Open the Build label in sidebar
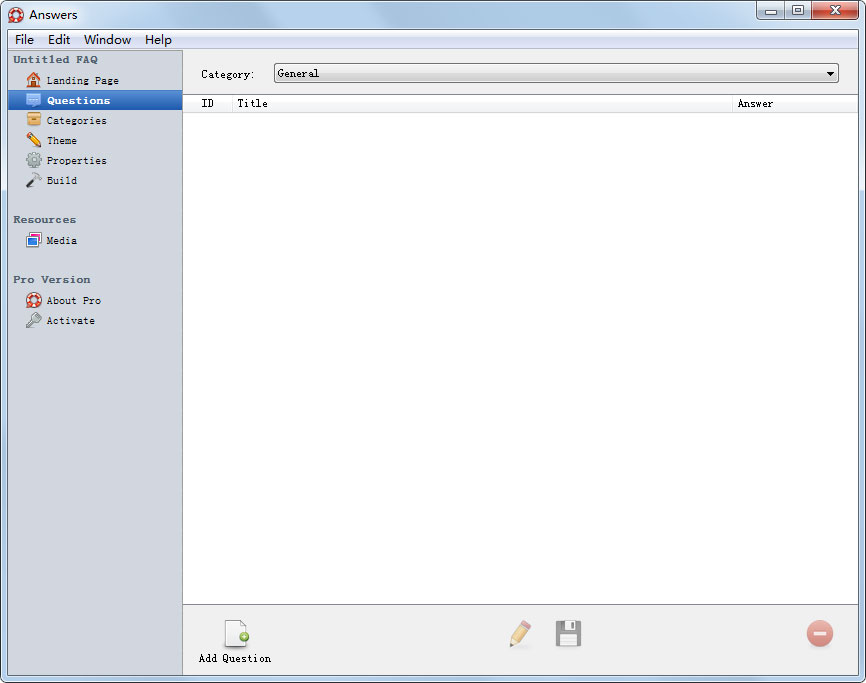The image size is (866, 683). [x=61, y=181]
